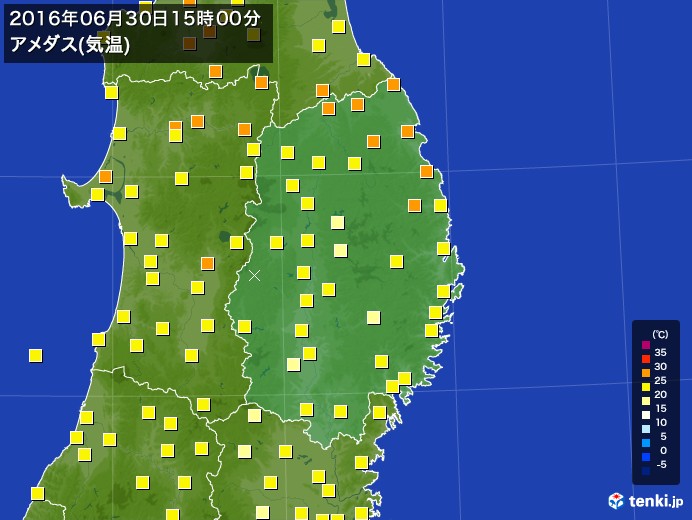Click the bright yellow legend swatch above 20
The width and height of the screenshot is (692, 520).
pos(646,387)
